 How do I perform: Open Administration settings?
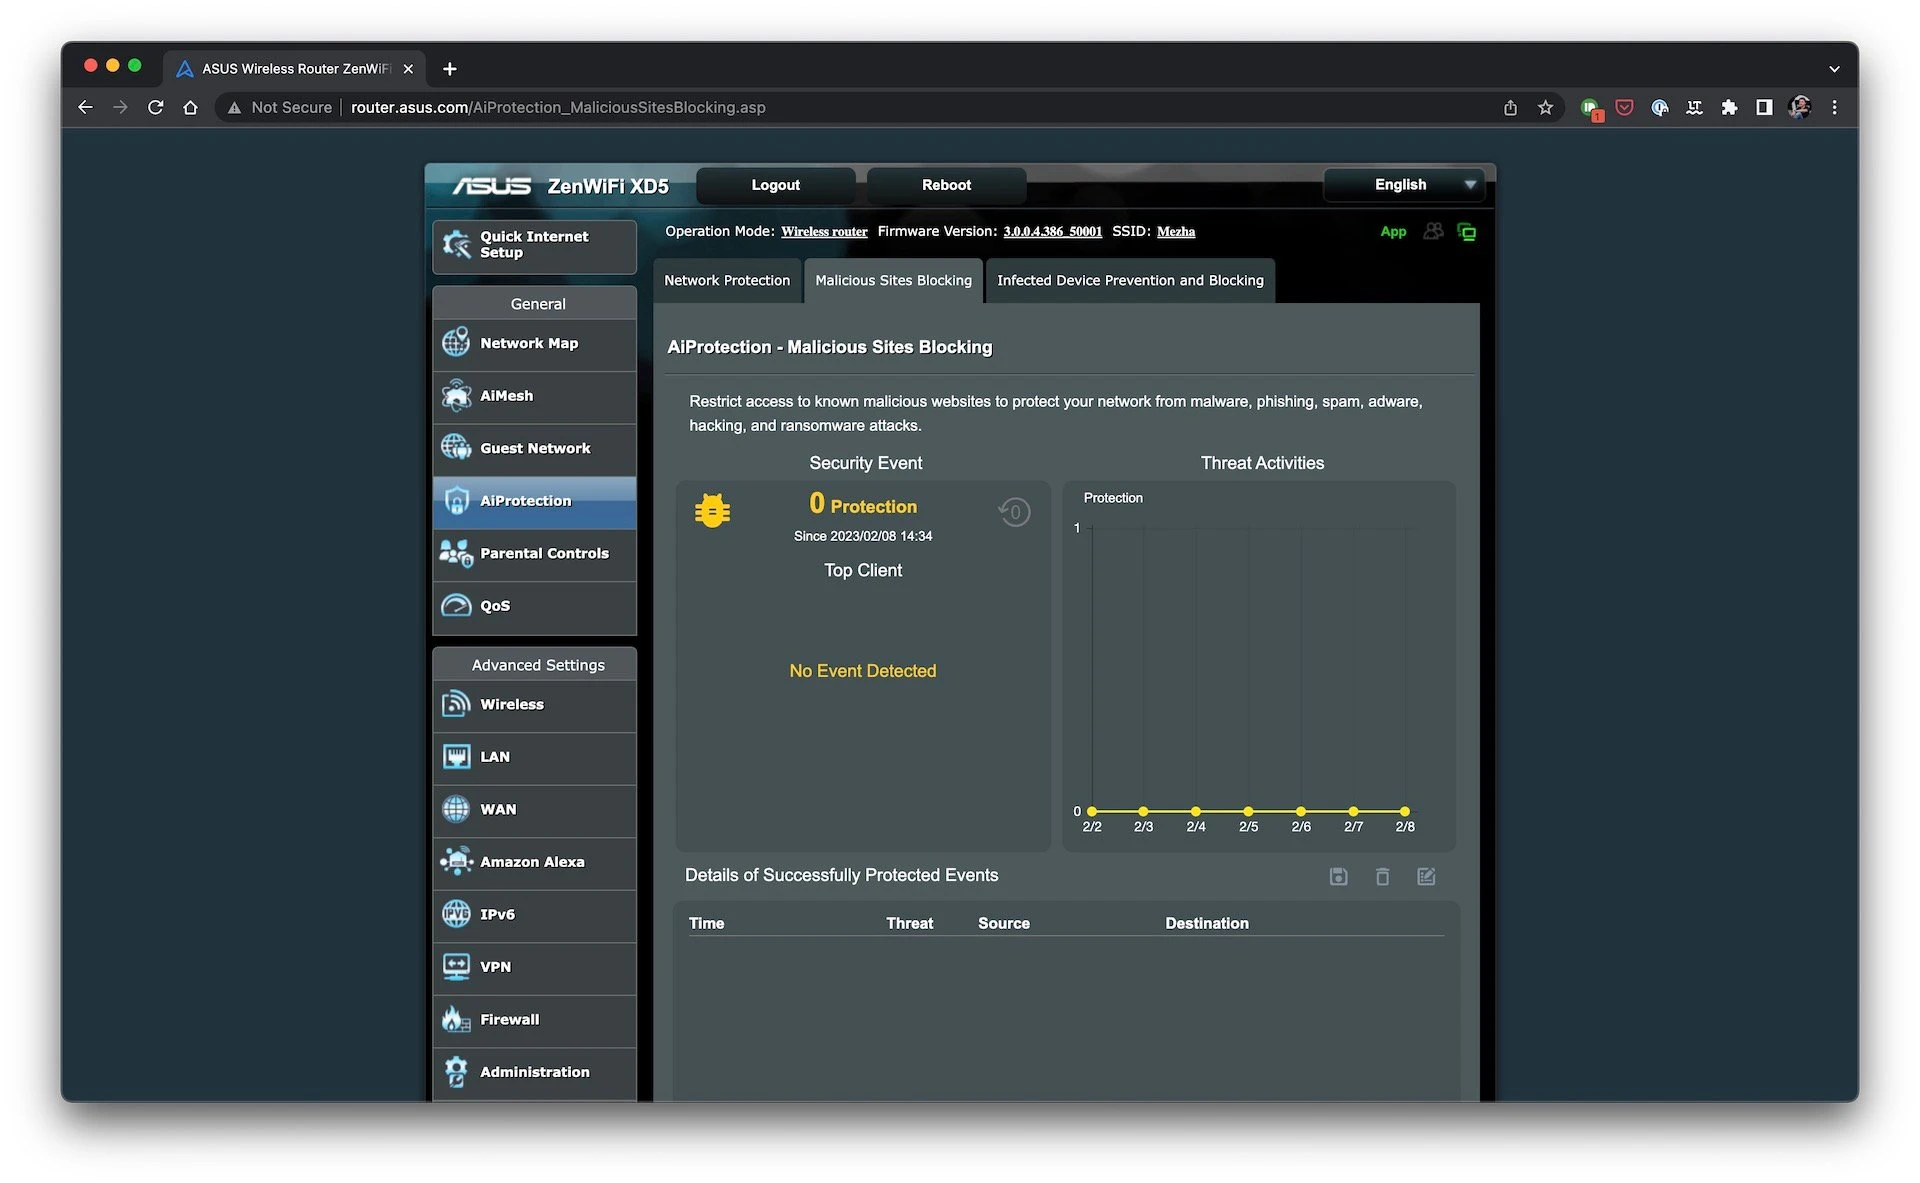pos(534,1072)
